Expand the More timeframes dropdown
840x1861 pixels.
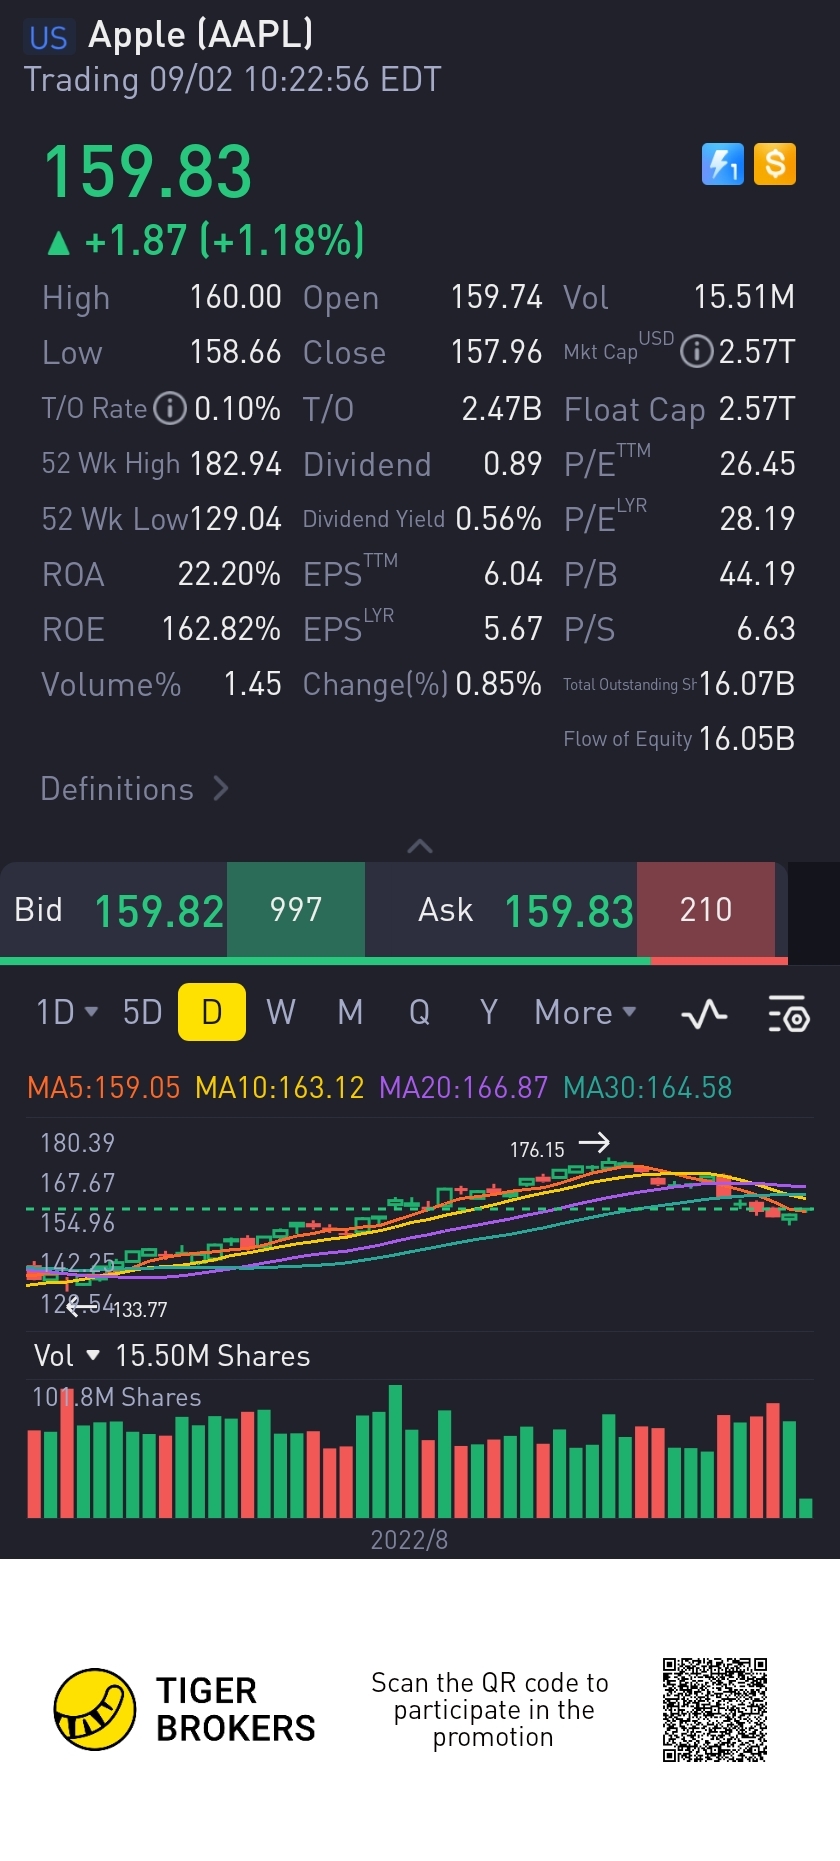[x=586, y=1012]
